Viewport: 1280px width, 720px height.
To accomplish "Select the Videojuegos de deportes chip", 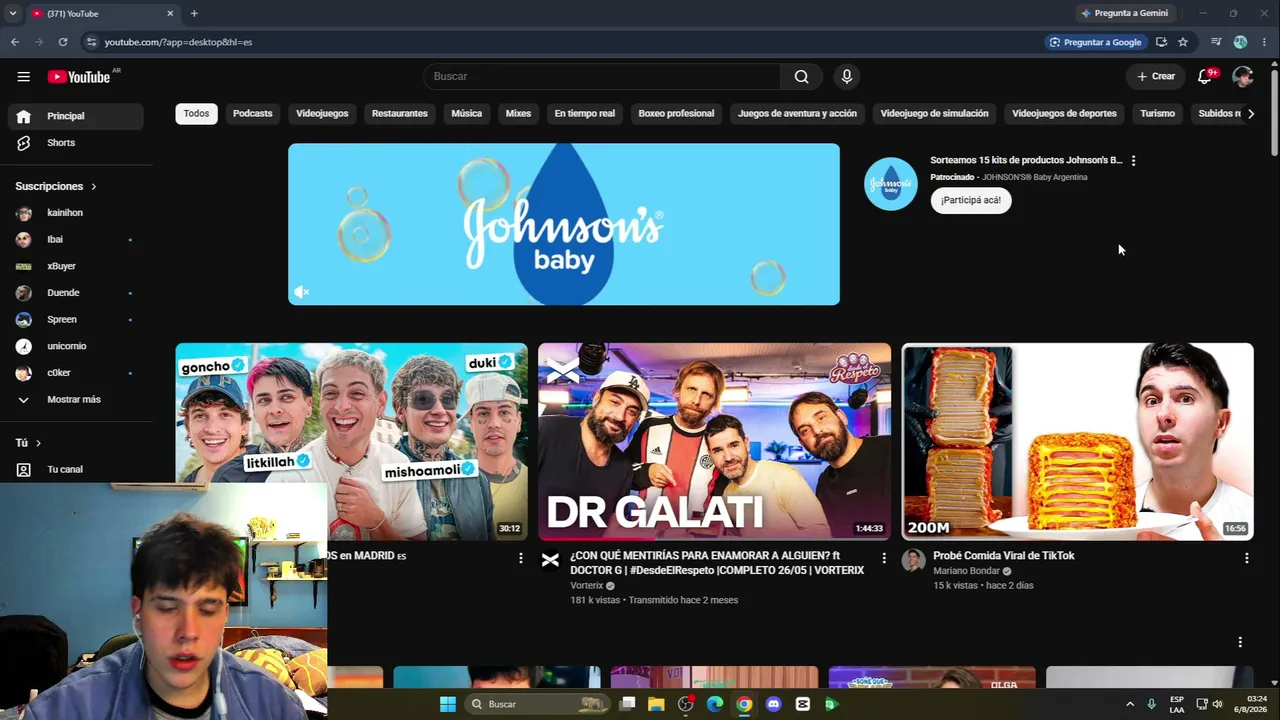I will [1064, 113].
